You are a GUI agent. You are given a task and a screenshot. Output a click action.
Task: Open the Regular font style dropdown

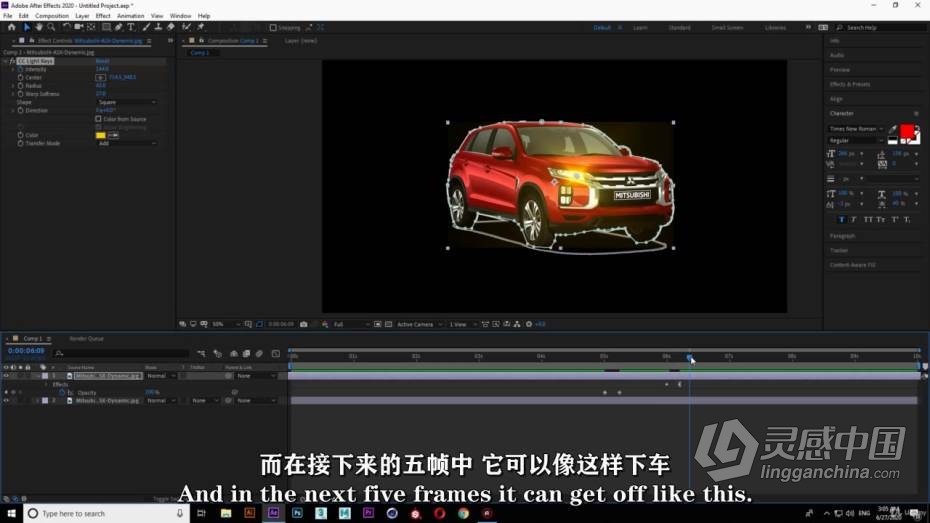pos(856,141)
